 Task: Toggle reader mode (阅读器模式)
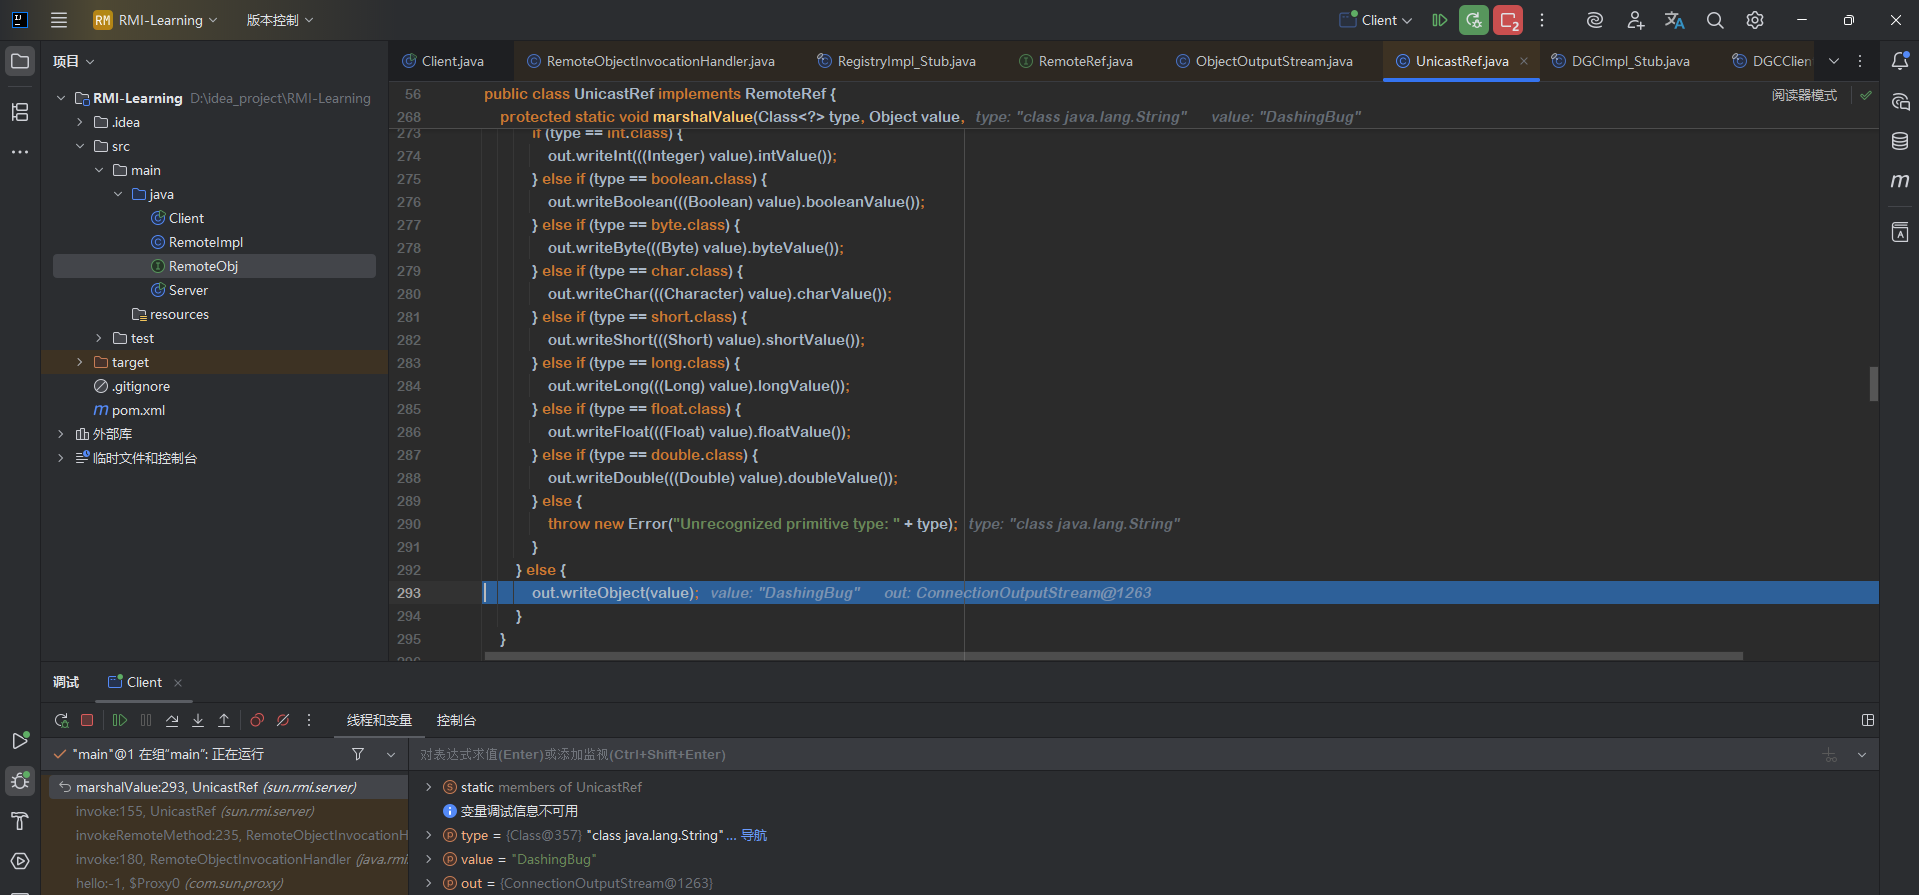1803,95
